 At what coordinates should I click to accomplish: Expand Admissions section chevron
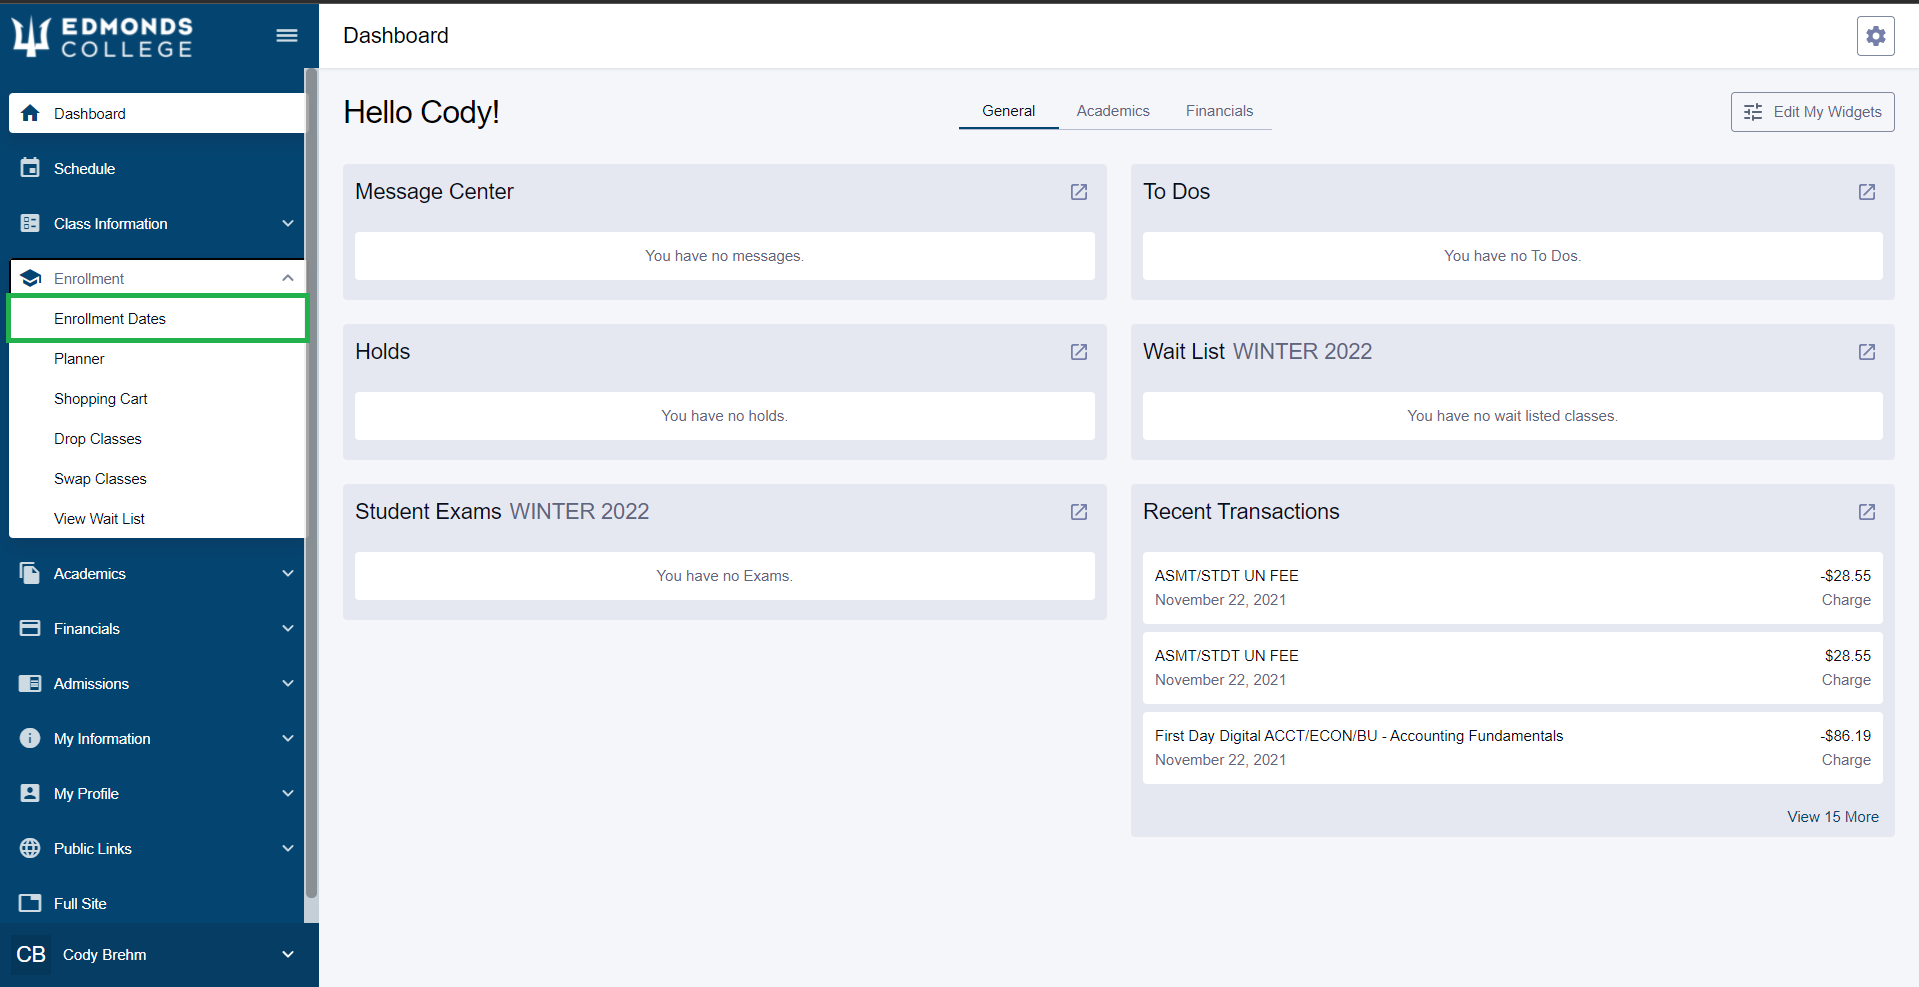pos(288,683)
